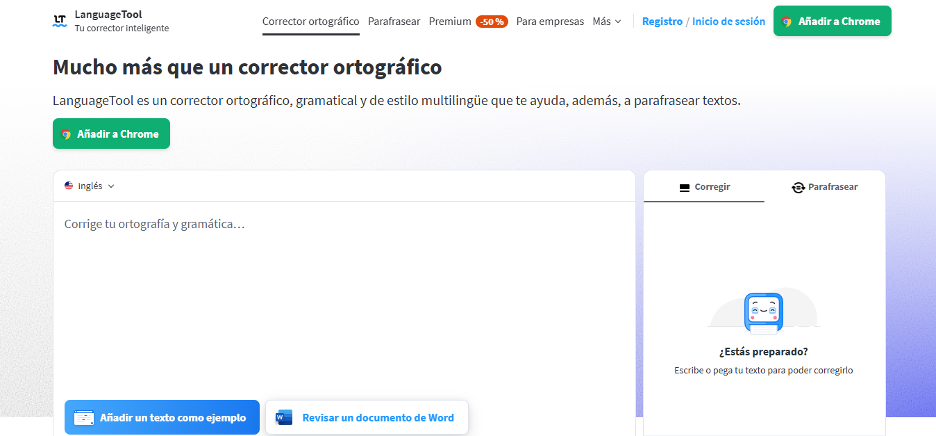Click the Inicio de sesión link
This screenshot has height=436, width=936.
[x=729, y=21]
